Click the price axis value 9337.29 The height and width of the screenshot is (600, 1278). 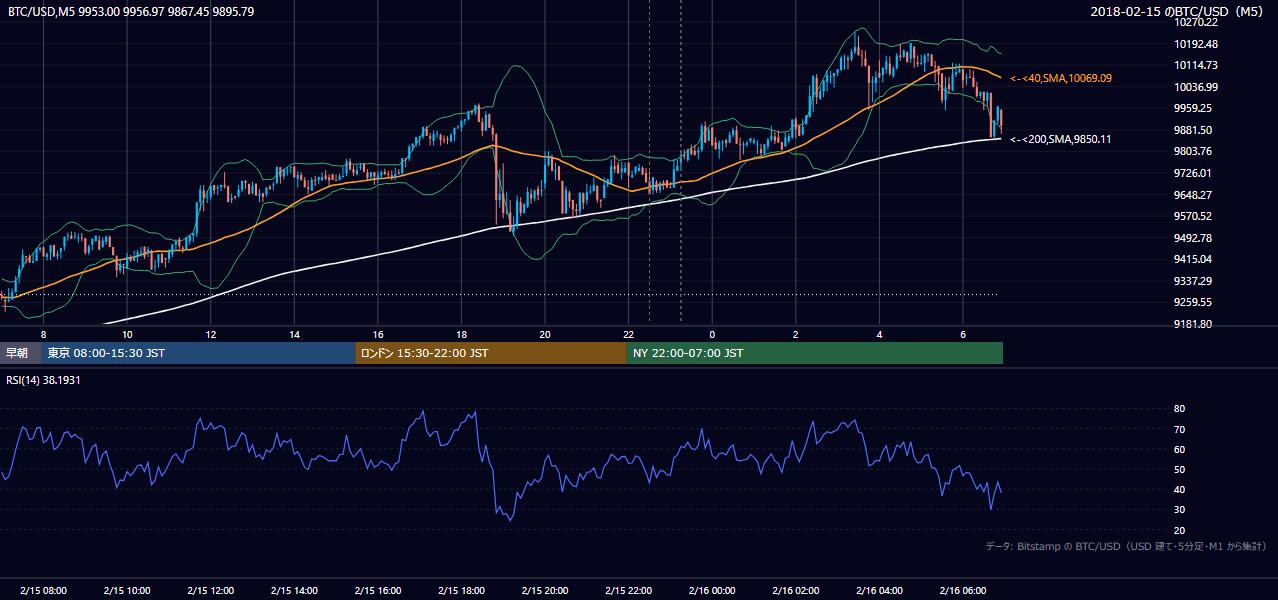(1193, 281)
